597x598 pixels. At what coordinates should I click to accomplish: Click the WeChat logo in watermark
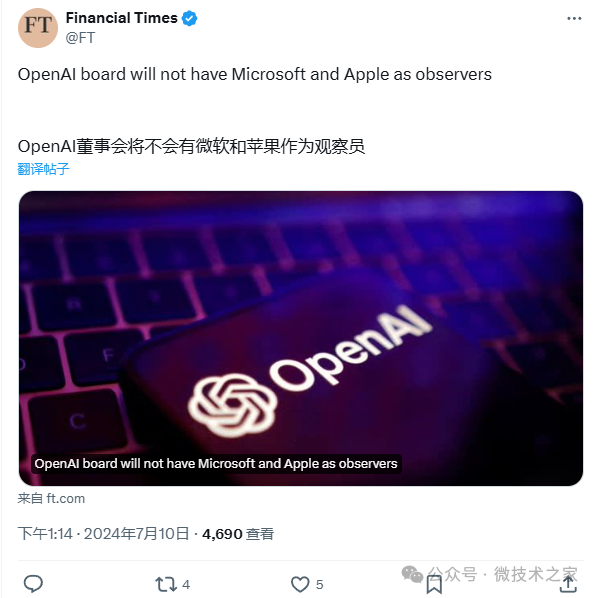click(412, 574)
